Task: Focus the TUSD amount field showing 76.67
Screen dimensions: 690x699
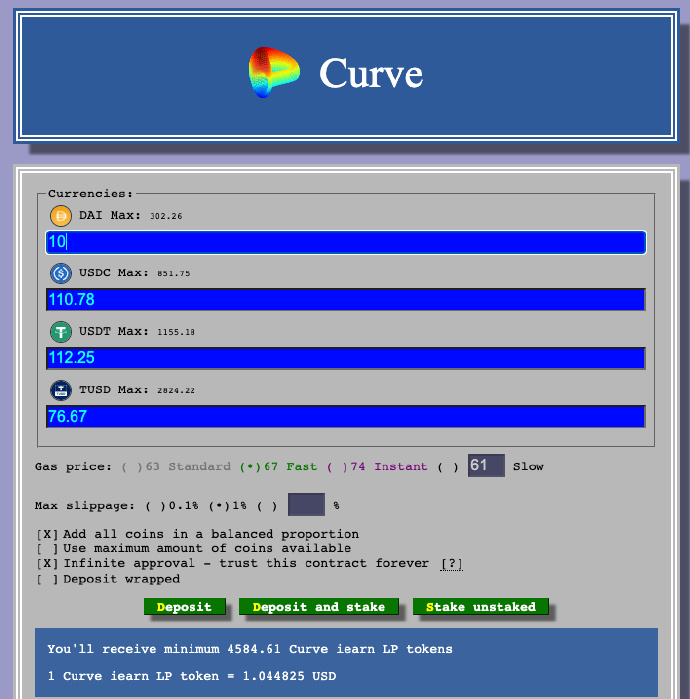Action: (x=346, y=416)
